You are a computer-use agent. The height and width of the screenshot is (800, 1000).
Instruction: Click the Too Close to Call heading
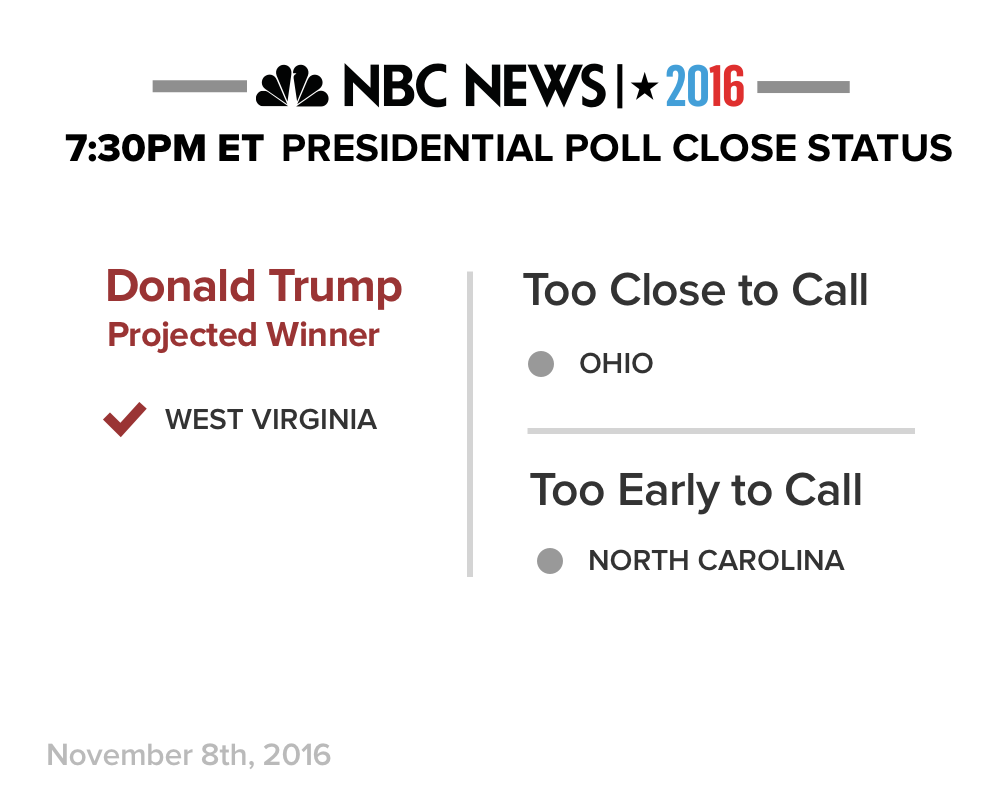(696, 290)
